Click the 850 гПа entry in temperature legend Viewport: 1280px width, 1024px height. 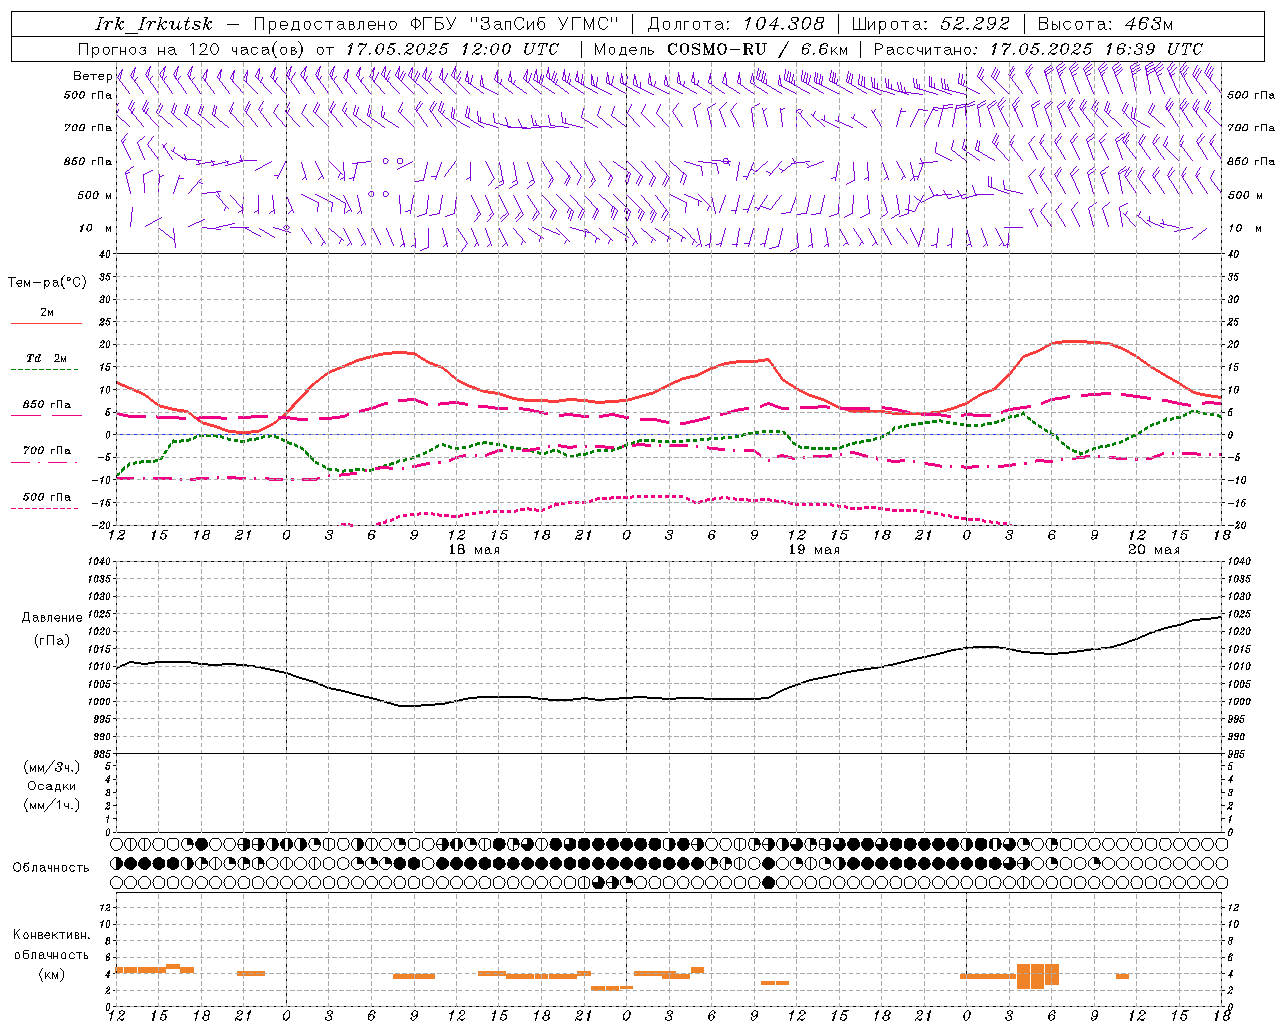point(47,405)
